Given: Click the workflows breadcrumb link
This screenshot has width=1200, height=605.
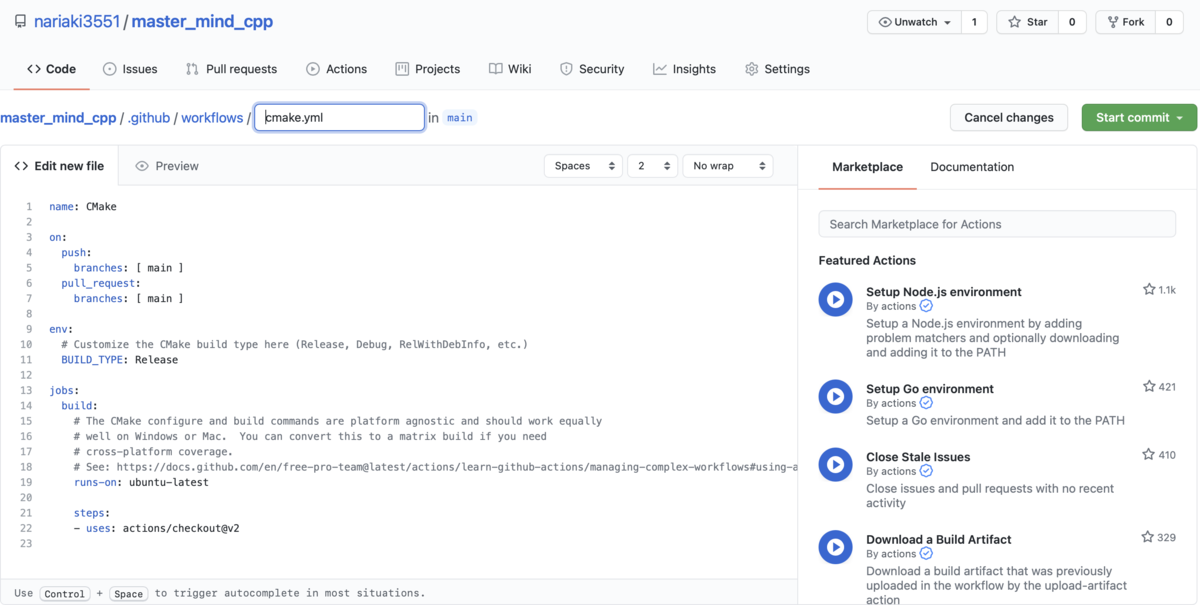Looking at the screenshot, I should click(x=212, y=118).
